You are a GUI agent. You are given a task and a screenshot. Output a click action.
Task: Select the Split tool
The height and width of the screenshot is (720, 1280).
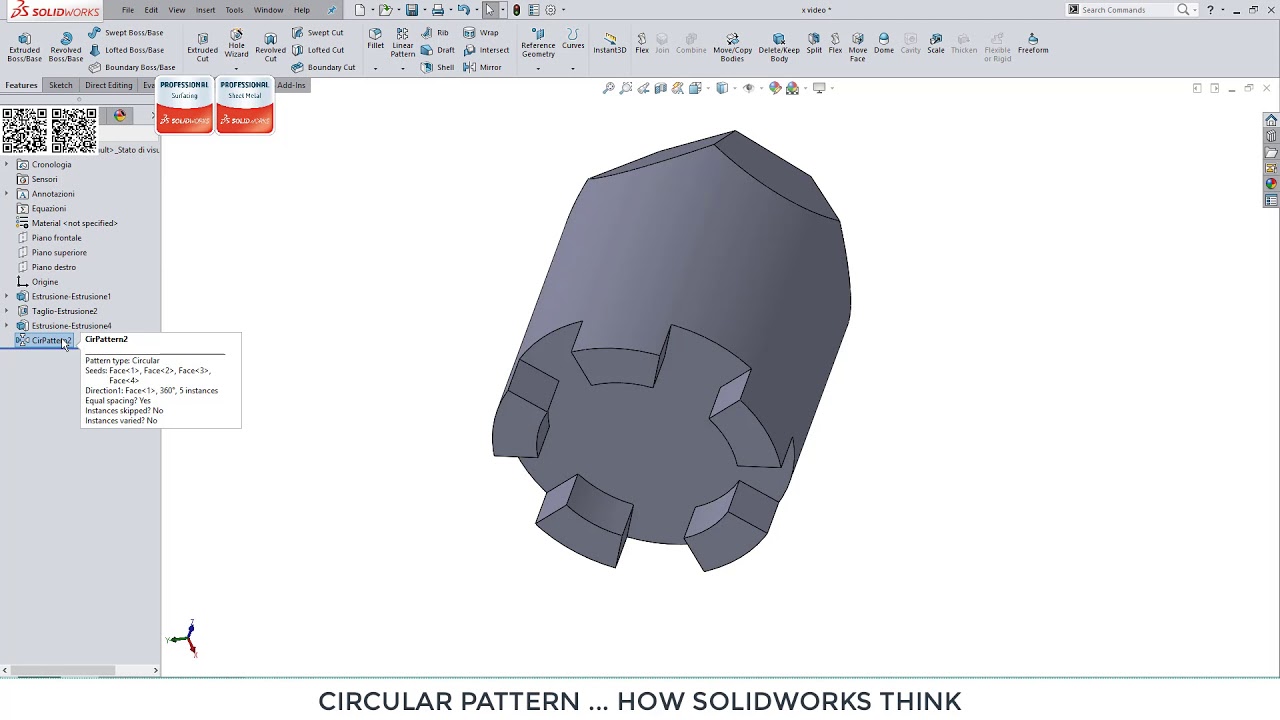(x=814, y=43)
